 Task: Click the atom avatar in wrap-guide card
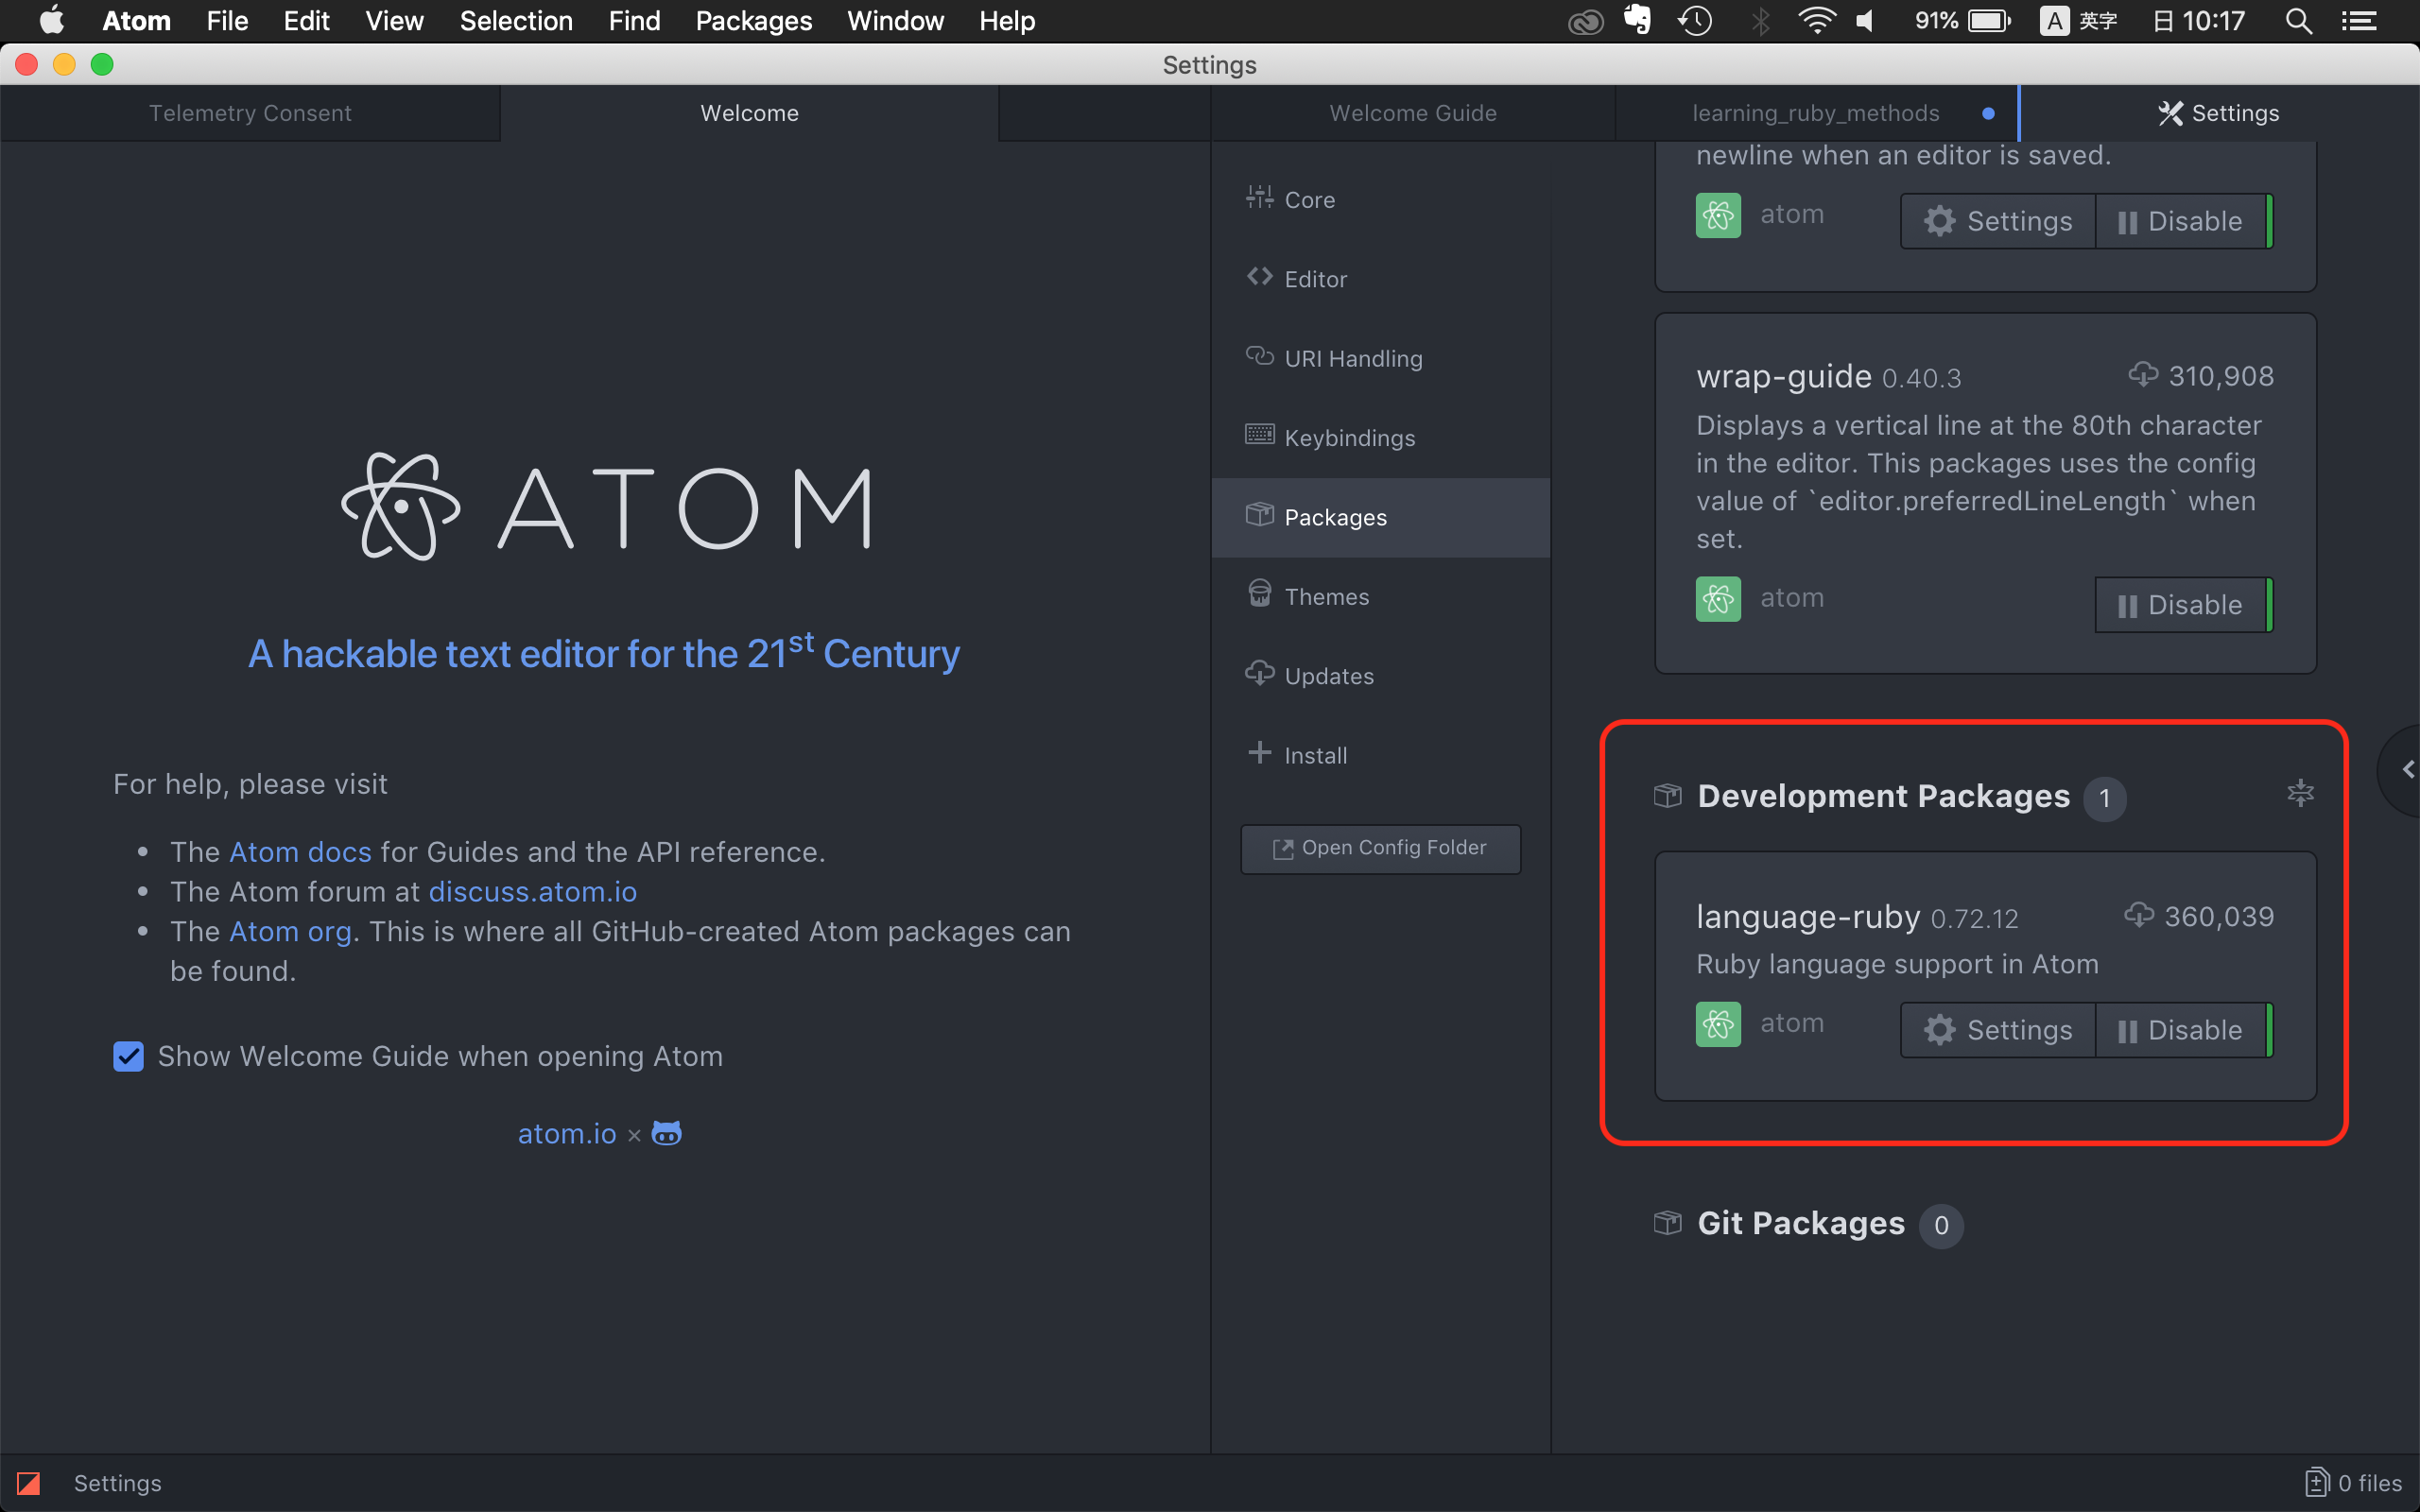[x=1718, y=599]
